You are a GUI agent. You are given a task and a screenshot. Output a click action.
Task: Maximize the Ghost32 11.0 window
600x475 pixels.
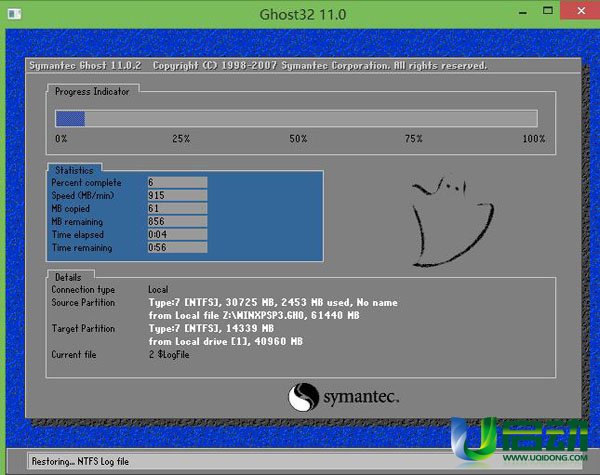point(548,11)
